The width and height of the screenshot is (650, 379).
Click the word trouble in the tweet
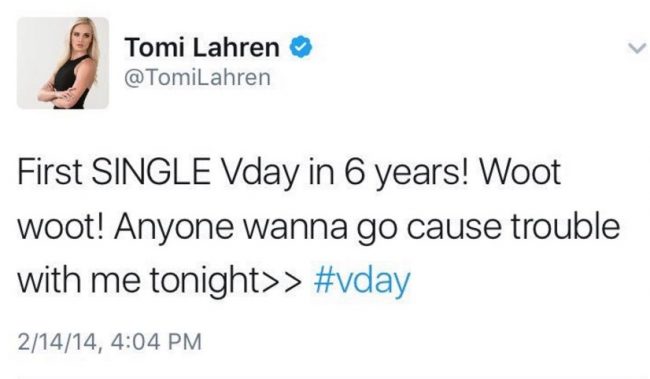click(565, 226)
